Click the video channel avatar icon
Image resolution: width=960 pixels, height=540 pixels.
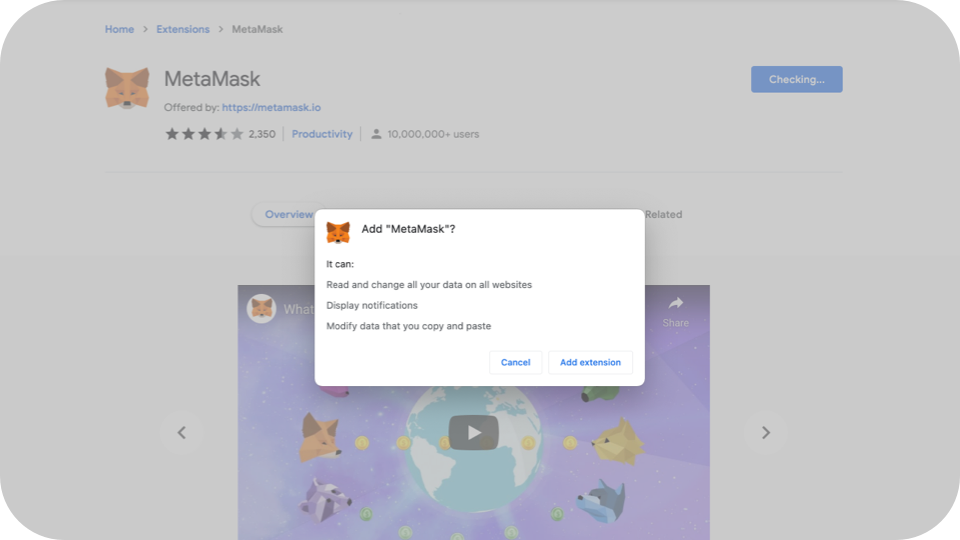261,309
